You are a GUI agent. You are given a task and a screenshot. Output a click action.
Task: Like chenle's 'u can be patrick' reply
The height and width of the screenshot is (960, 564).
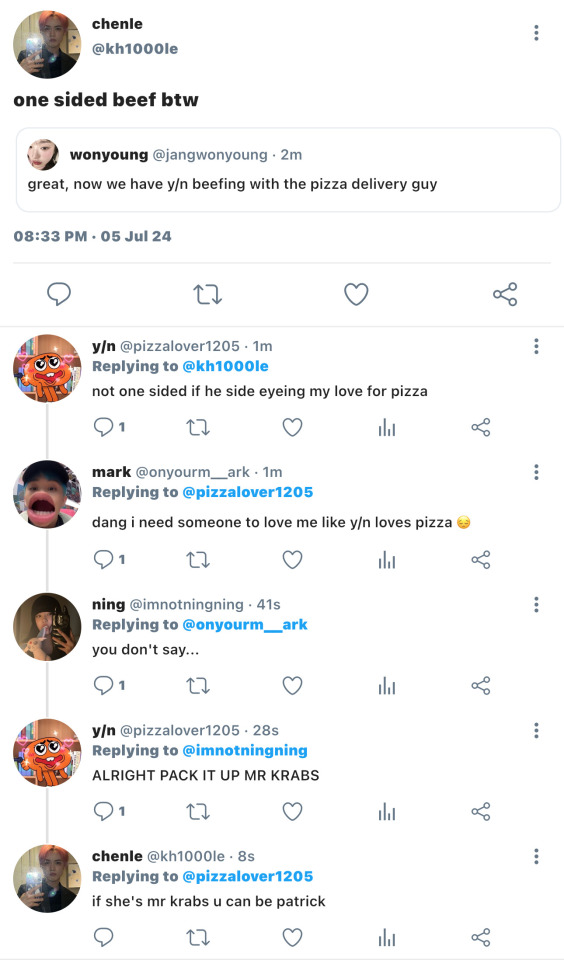pyautogui.click(x=292, y=937)
